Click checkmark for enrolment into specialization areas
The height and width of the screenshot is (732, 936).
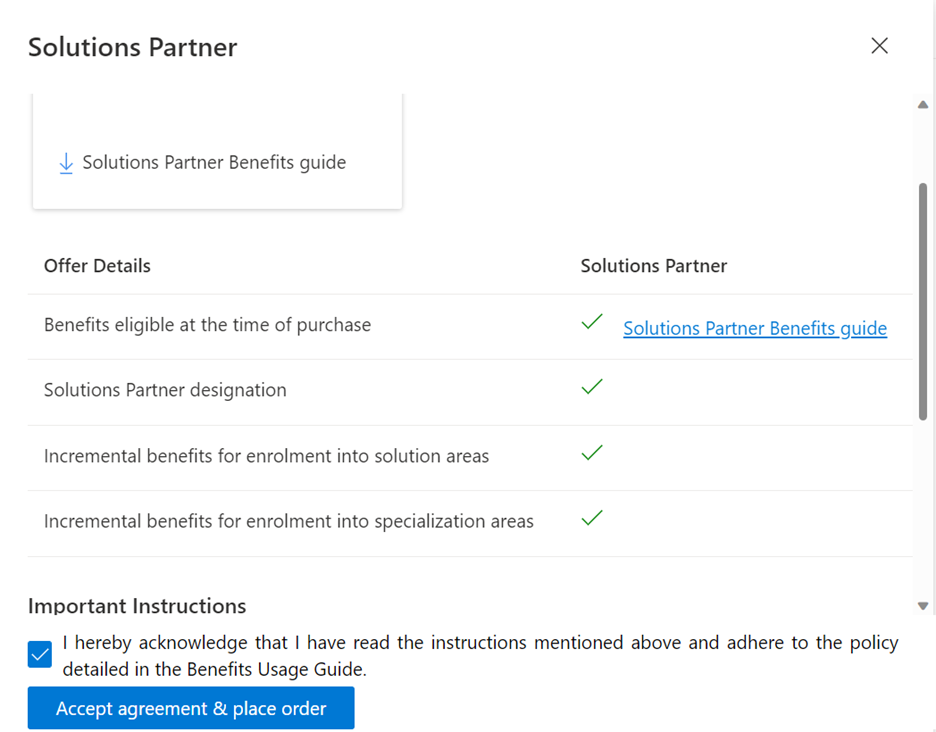pos(592,518)
